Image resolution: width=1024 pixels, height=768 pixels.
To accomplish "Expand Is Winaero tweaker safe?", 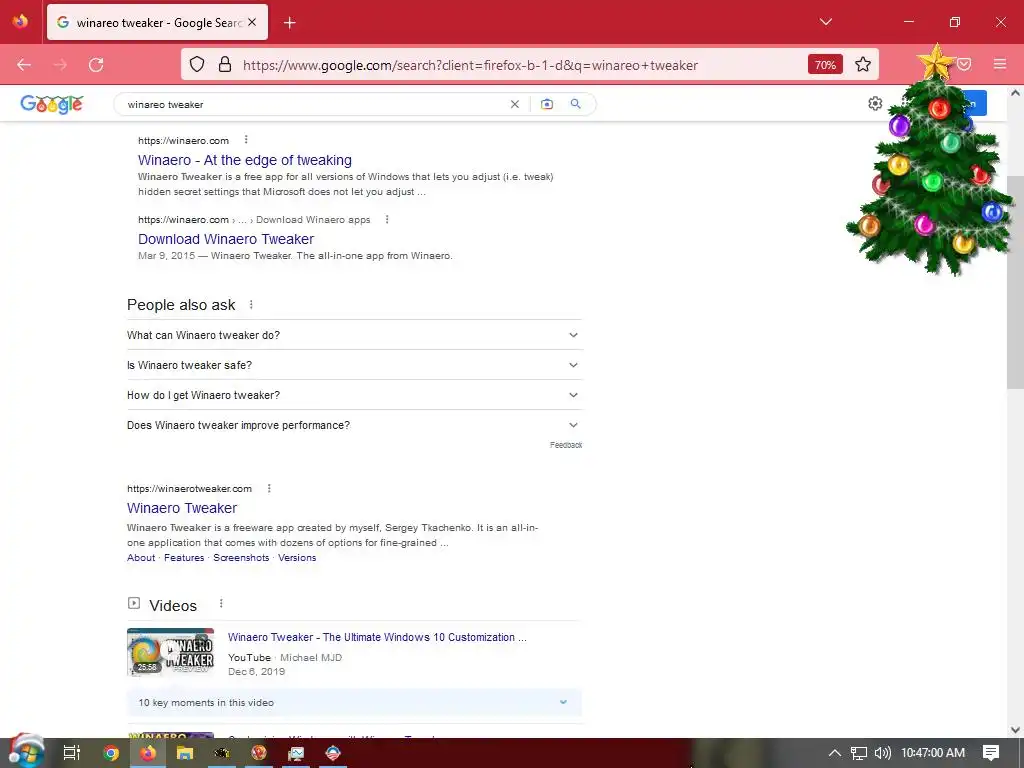I will 355,365.
